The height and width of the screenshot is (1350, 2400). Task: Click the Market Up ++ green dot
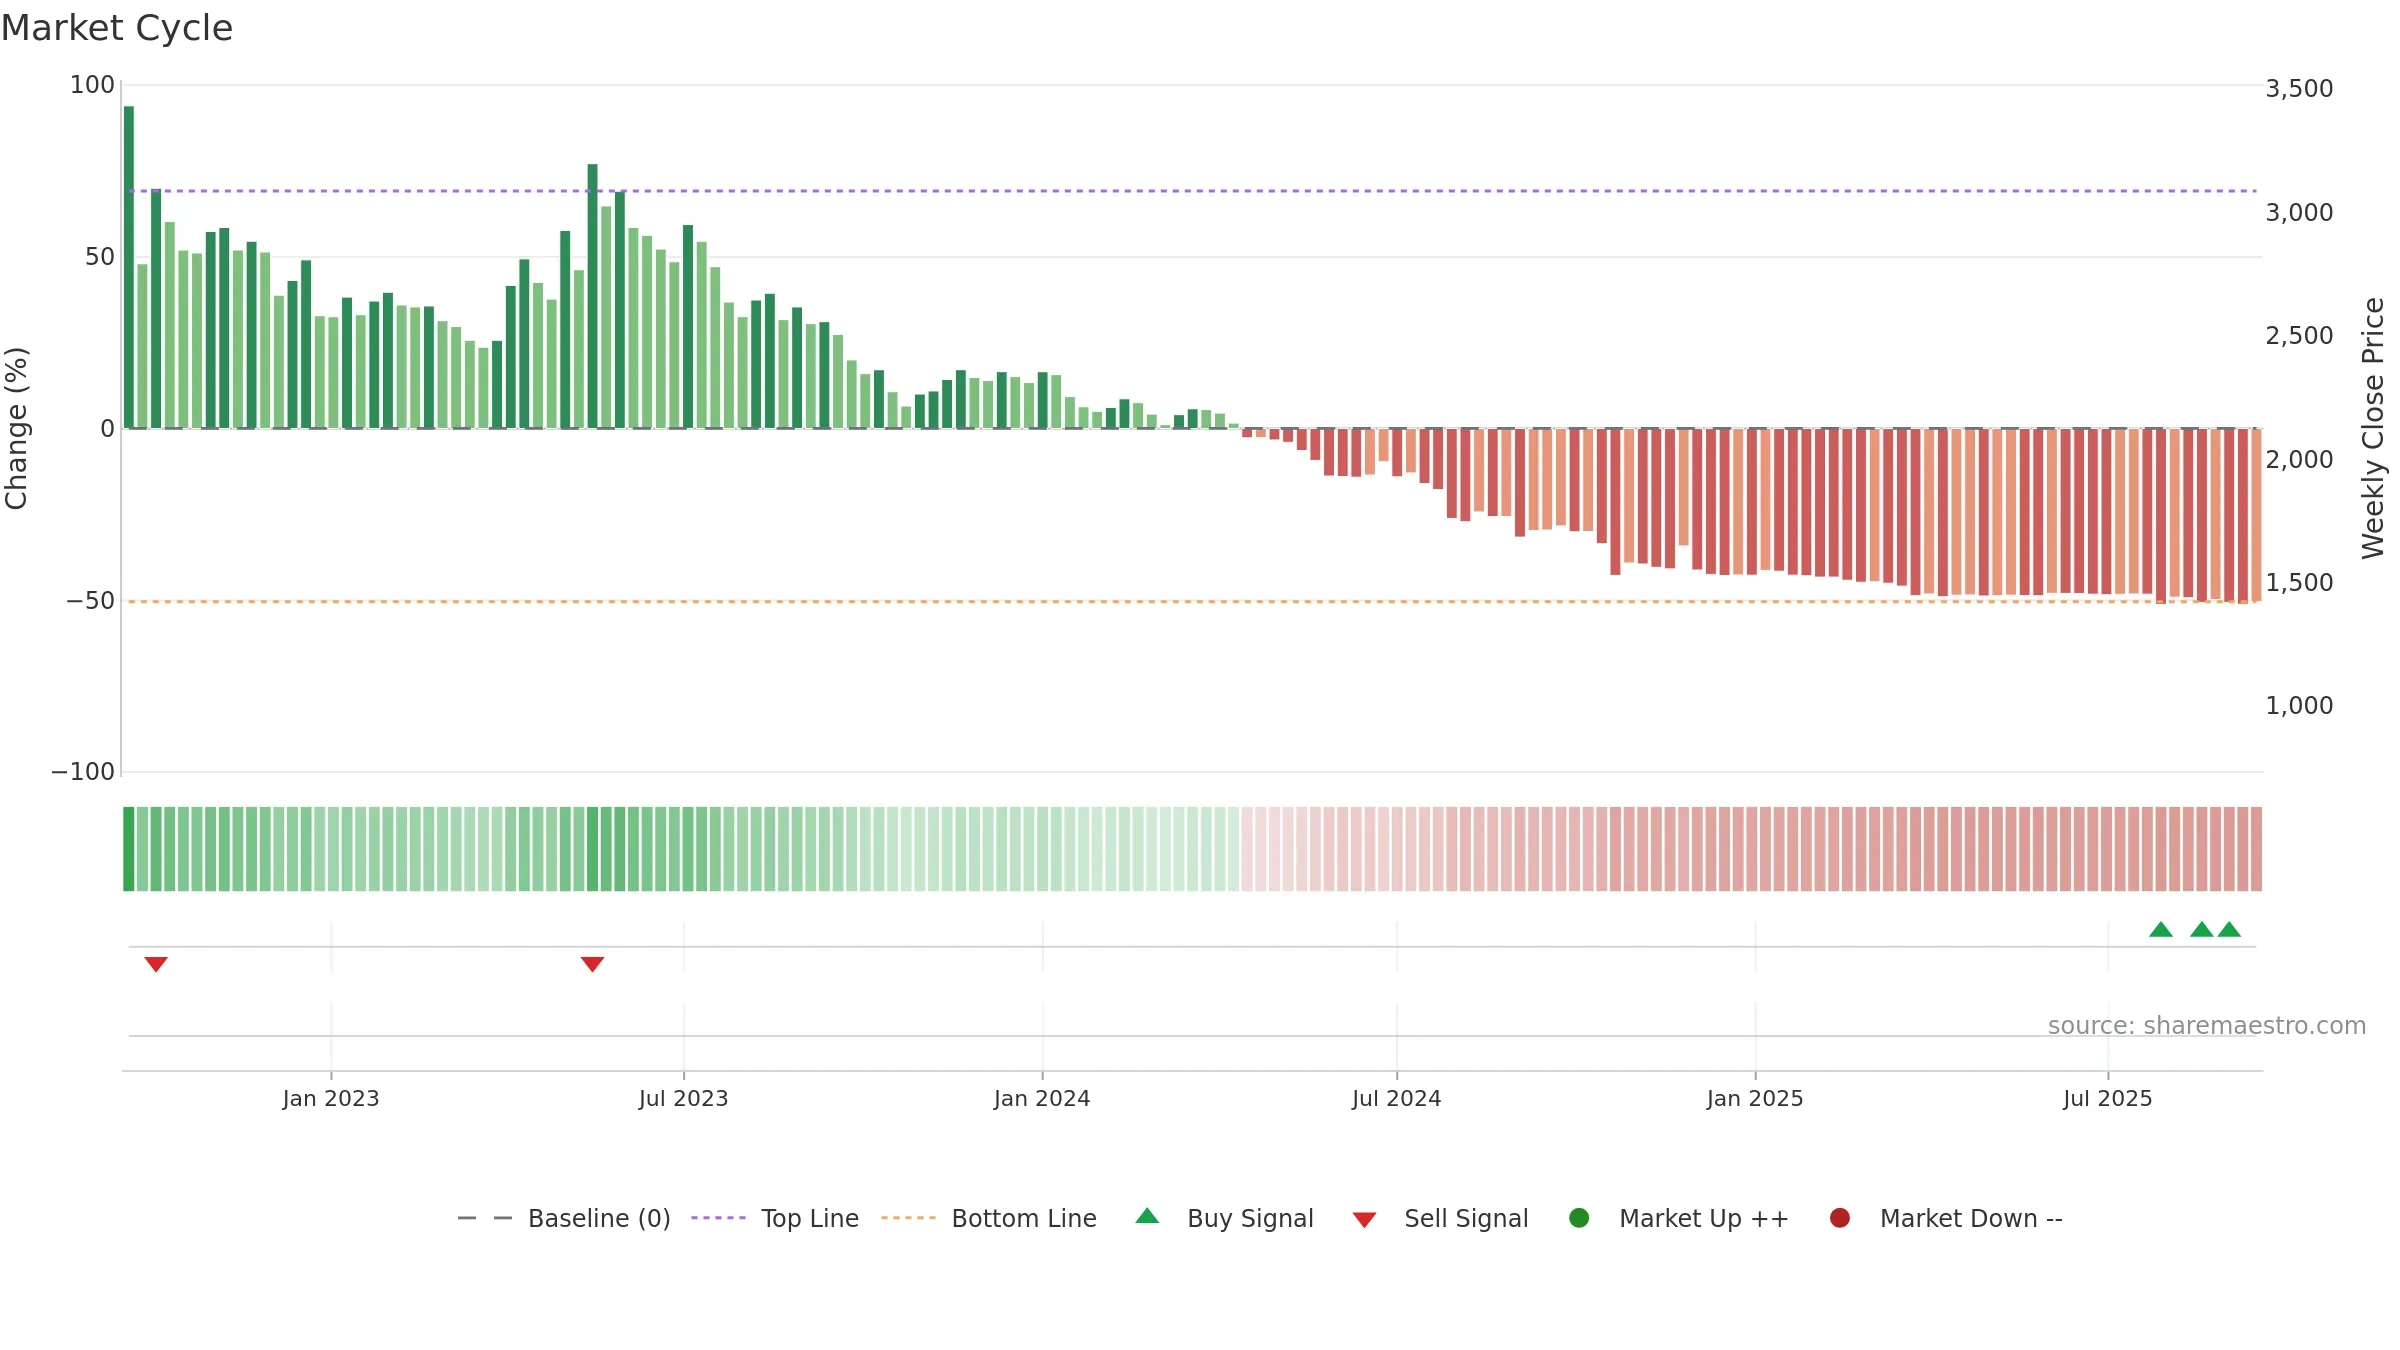(x=1579, y=1218)
